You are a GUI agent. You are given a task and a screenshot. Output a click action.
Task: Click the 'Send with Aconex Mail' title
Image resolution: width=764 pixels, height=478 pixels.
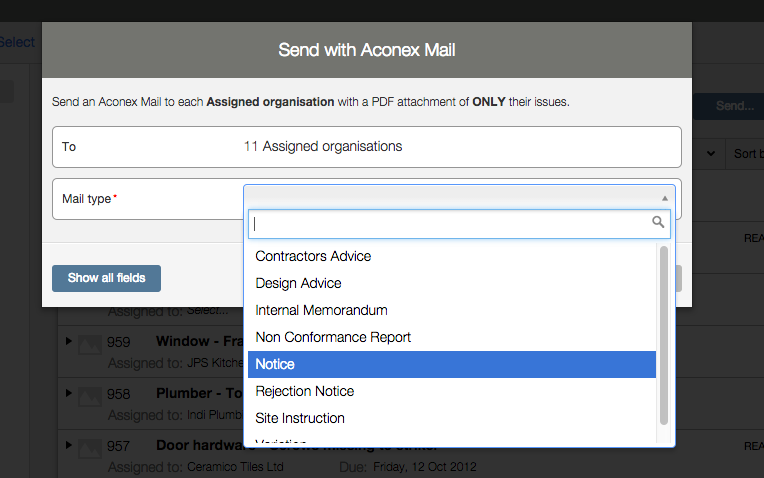367,50
